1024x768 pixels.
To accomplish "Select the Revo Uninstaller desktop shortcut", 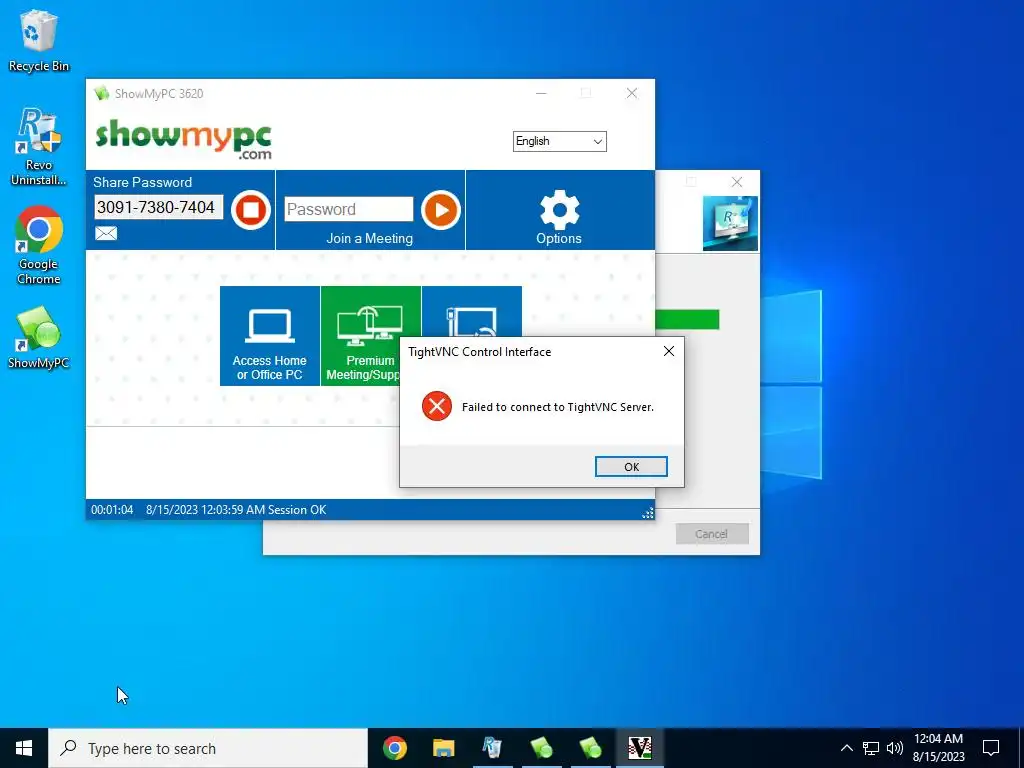I will click(x=39, y=147).
